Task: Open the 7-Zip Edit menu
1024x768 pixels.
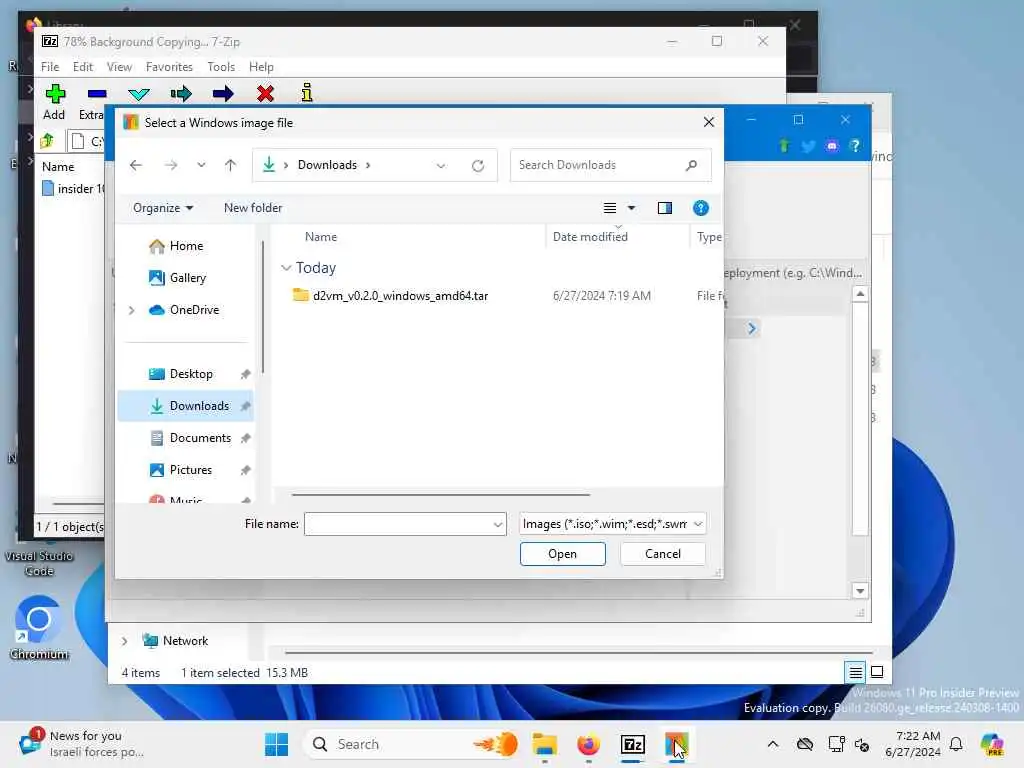Action: pos(82,67)
